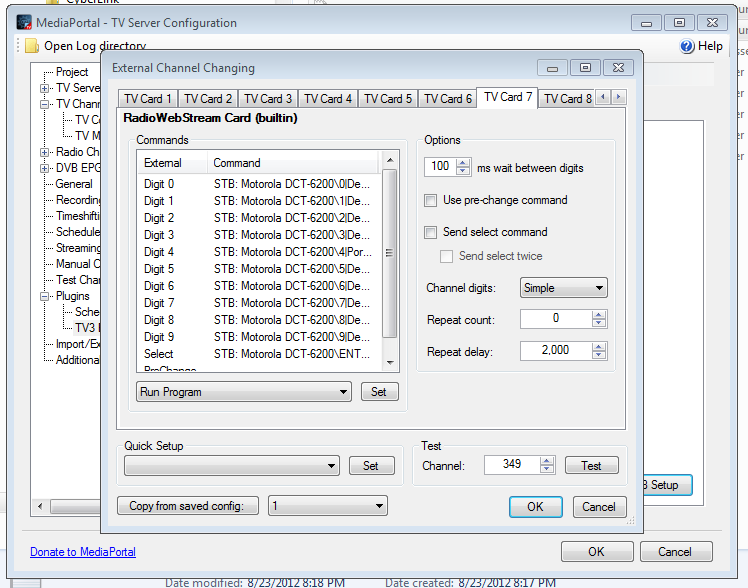Click the tab strip left scroll arrow
Viewport: 748px width, 588px height.
[603, 98]
